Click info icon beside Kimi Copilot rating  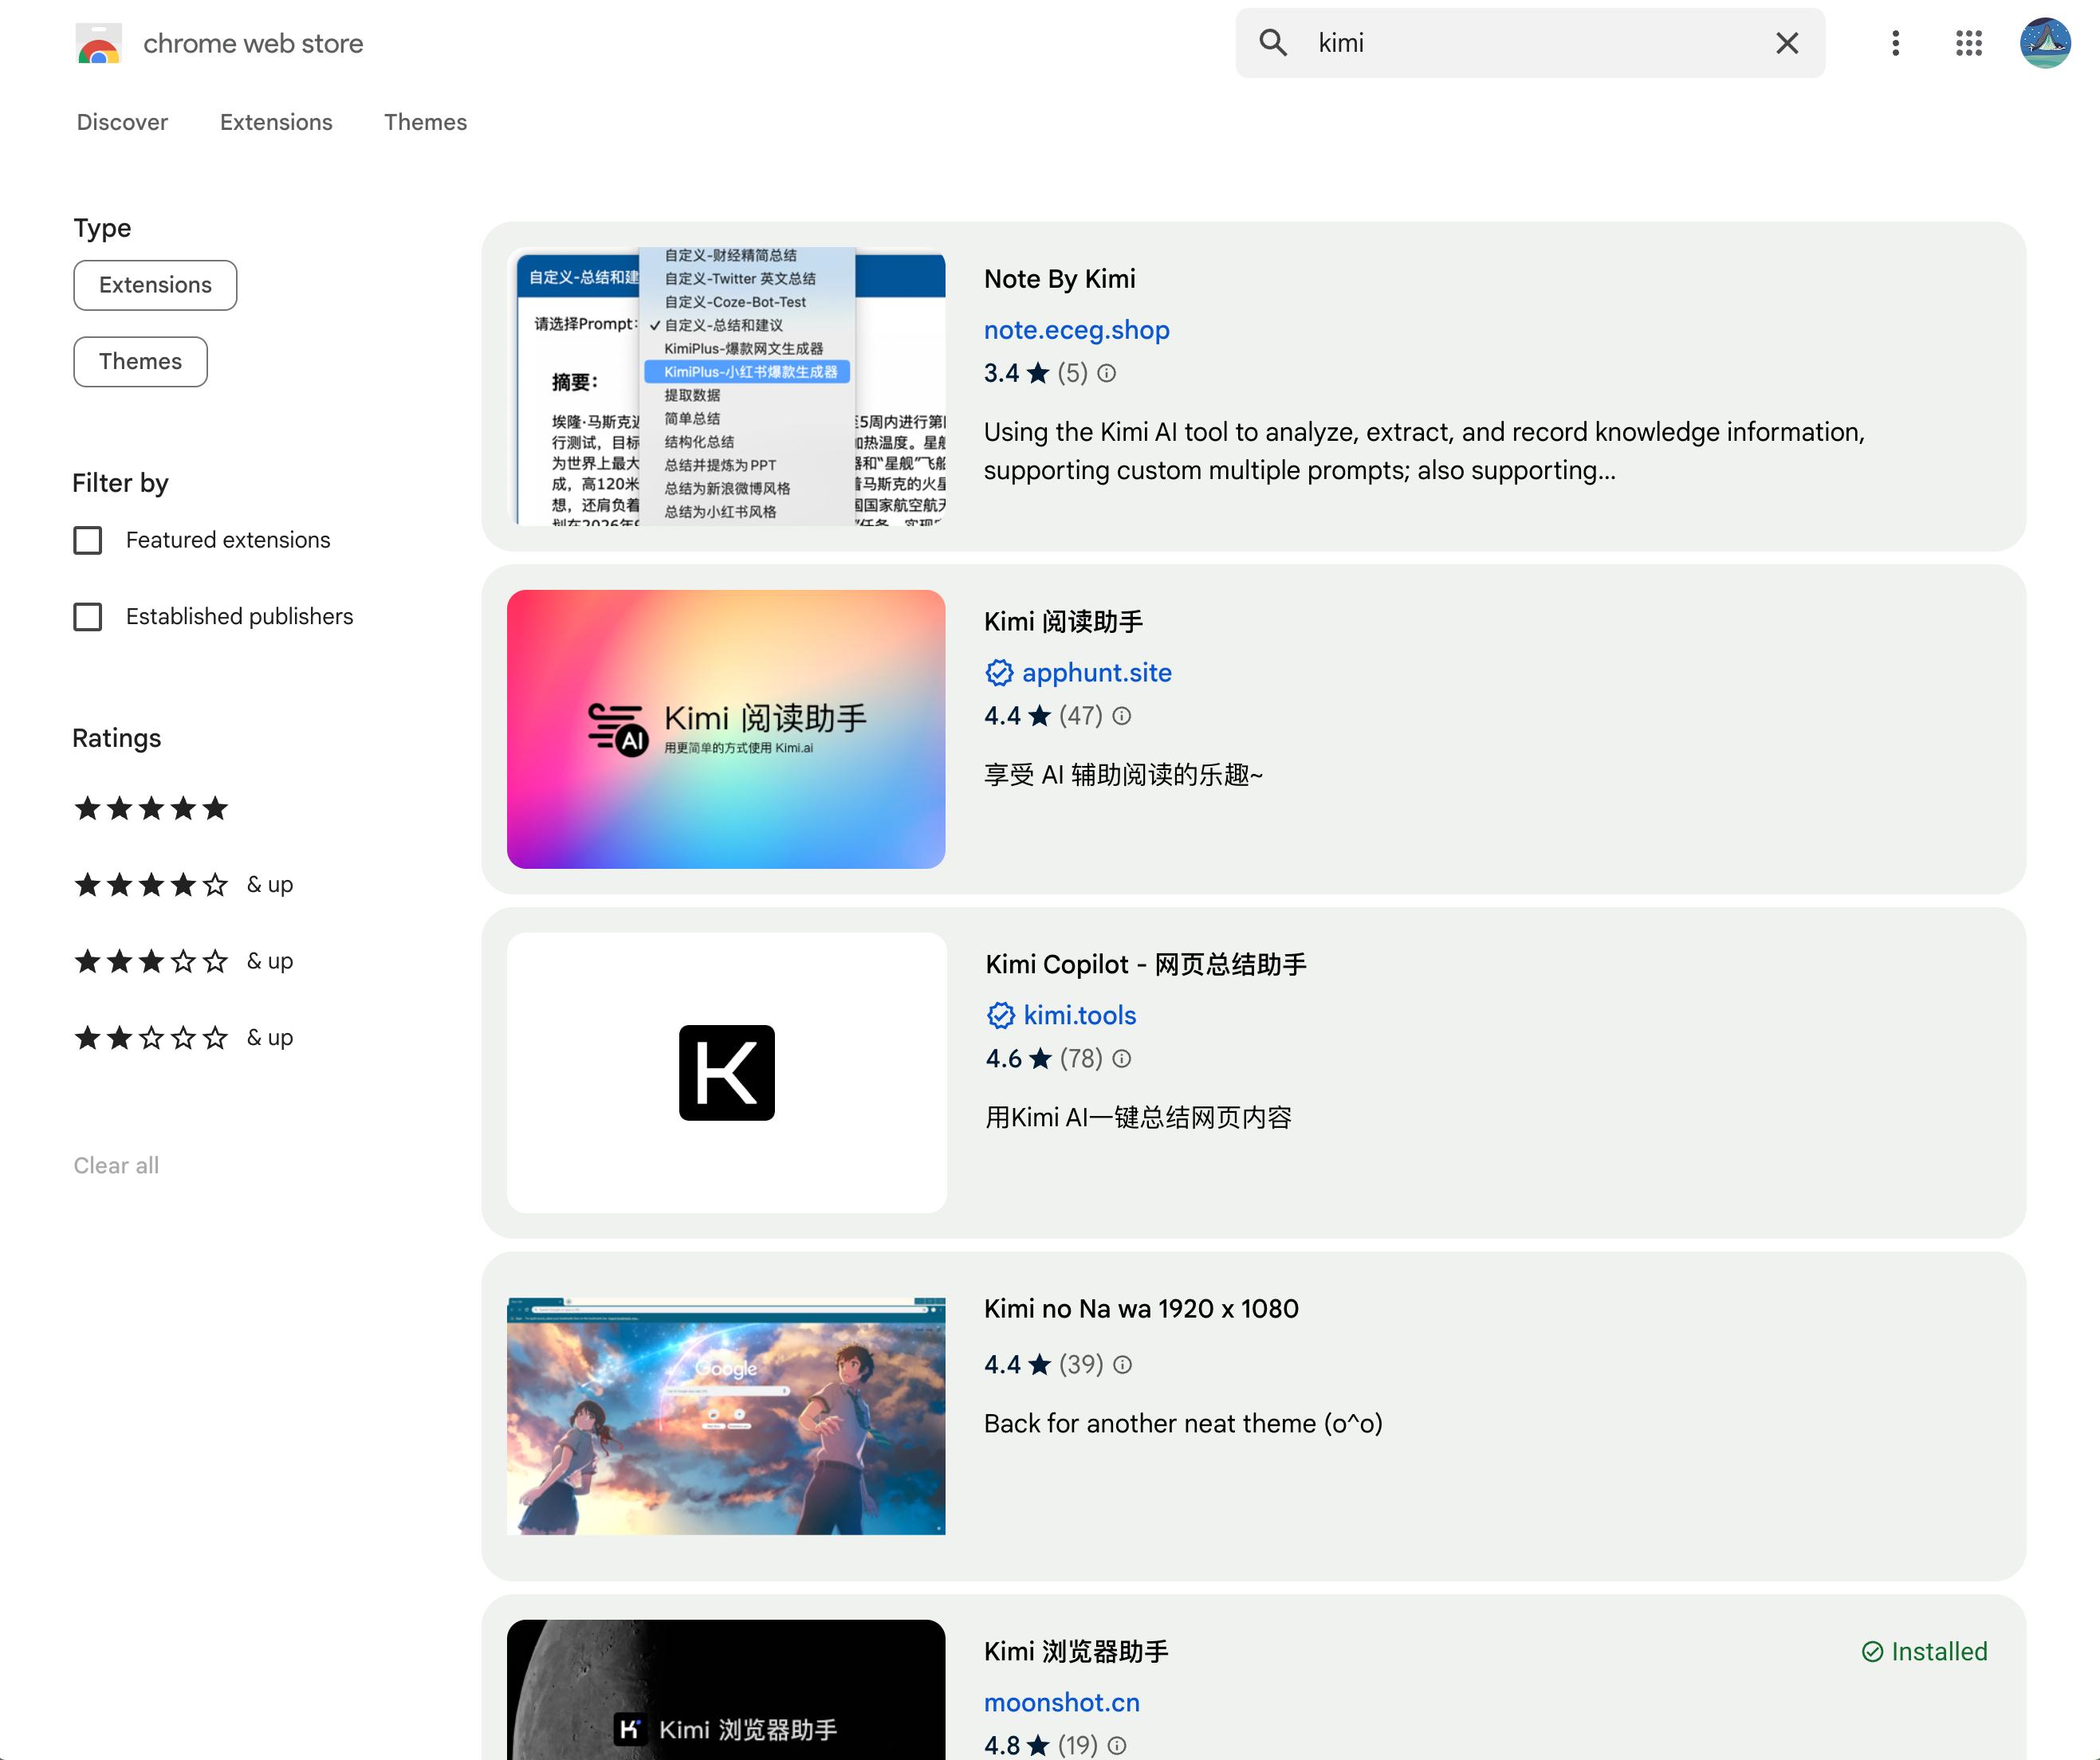1122,1058
